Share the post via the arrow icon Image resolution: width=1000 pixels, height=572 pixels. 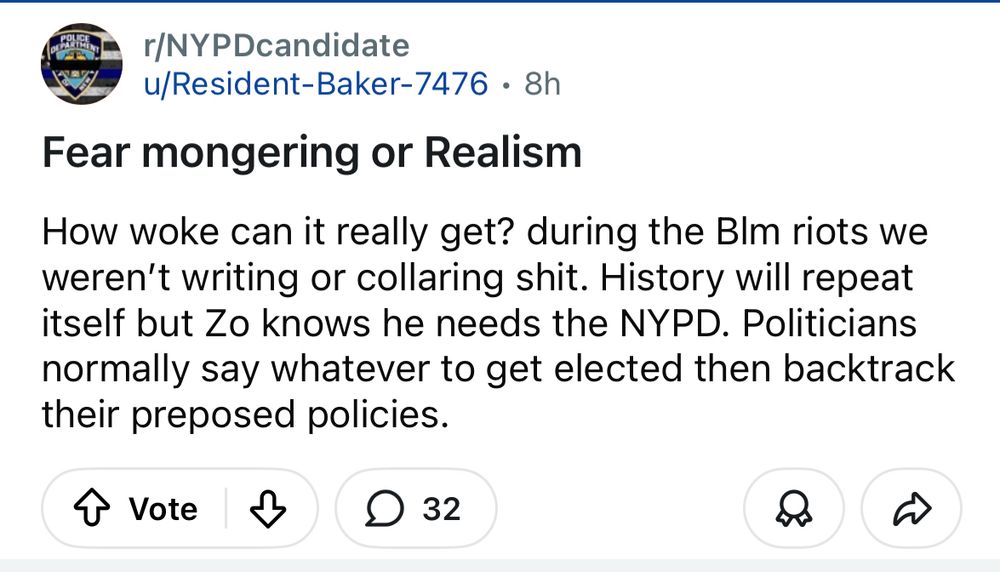[x=911, y=509]
